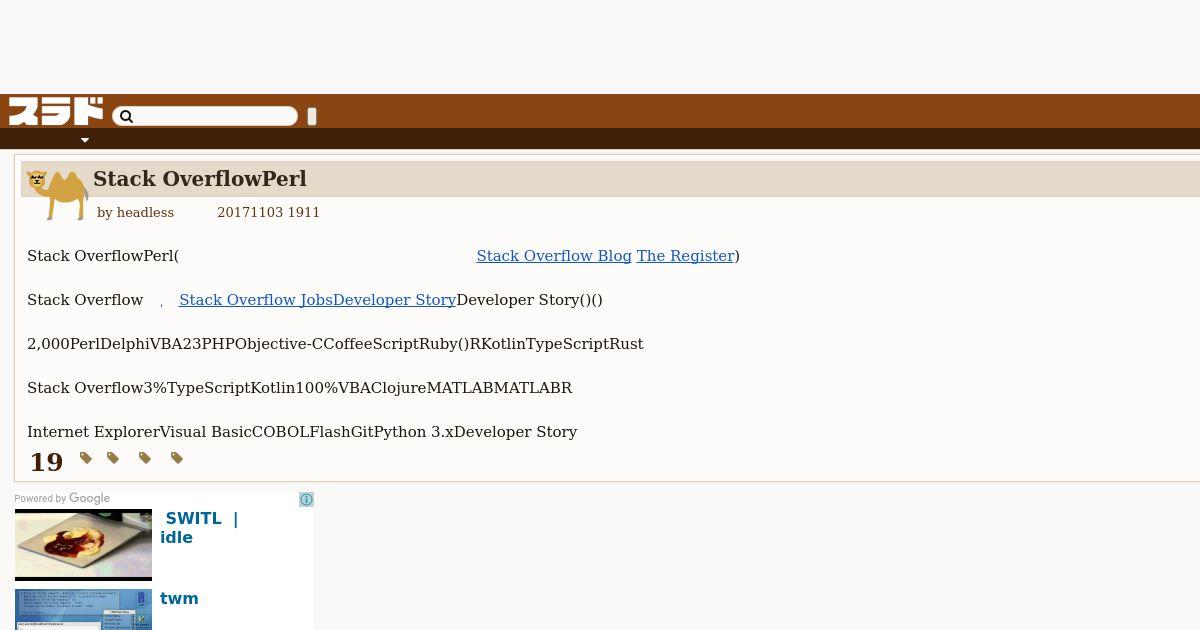Open Stack Overflow JobsDeveloper Story link
Image resolution: width=1200 pixels, height=630 pixels.
pyautogui.click(x=317, y=300)
